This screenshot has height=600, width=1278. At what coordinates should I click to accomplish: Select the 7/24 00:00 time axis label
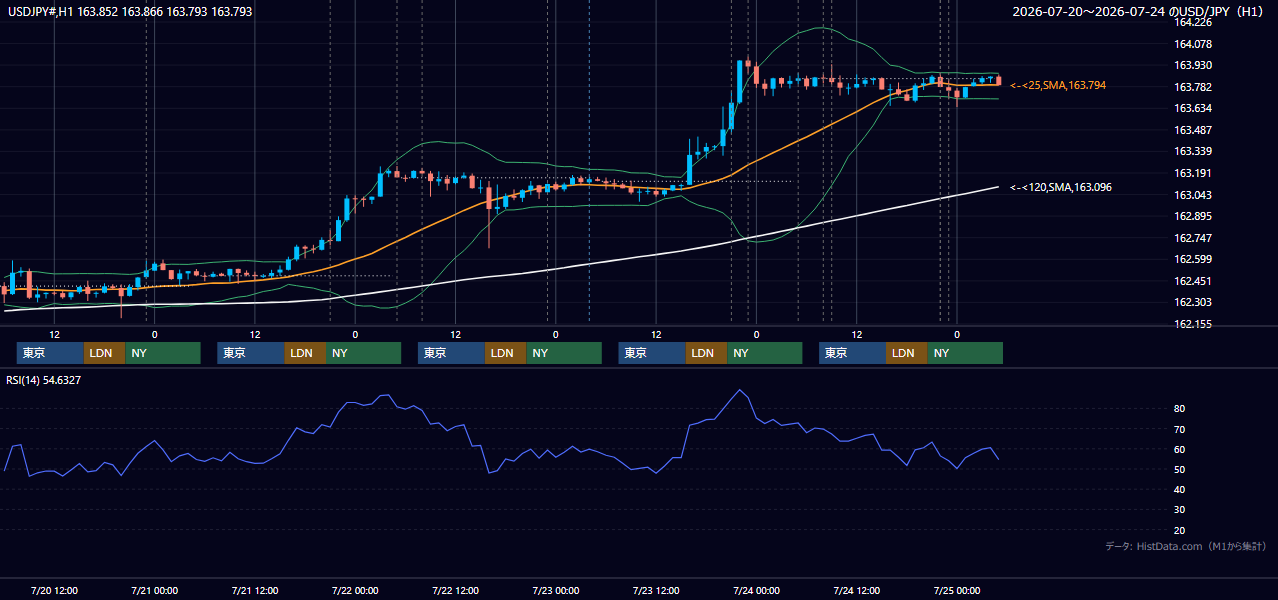756,590
